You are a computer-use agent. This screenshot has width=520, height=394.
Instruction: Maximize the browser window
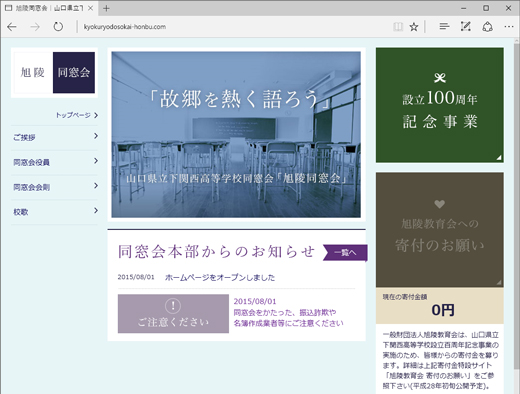[x=486, y=8]
